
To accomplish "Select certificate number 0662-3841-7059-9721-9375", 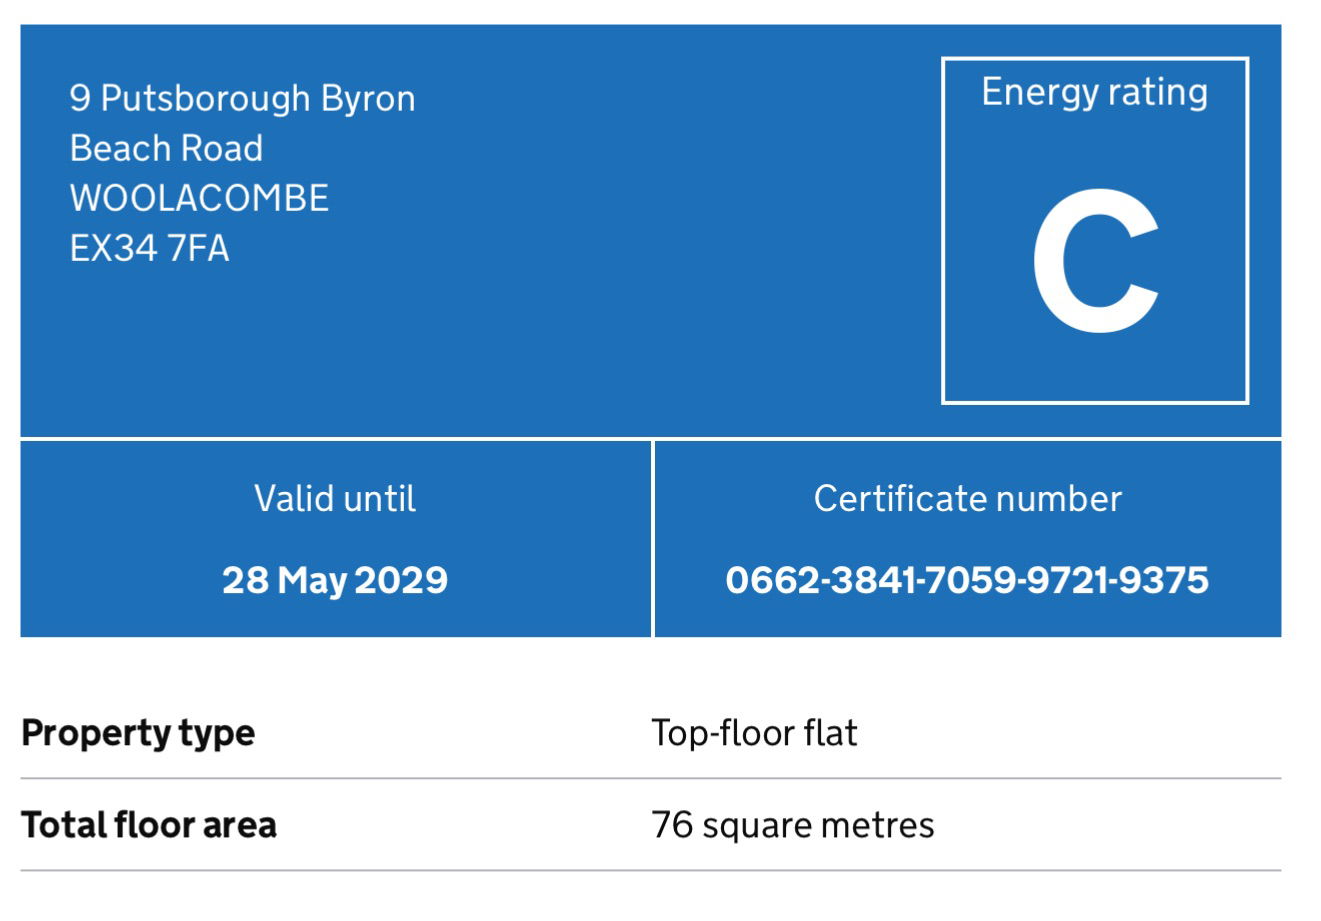I will click(967, 580).
